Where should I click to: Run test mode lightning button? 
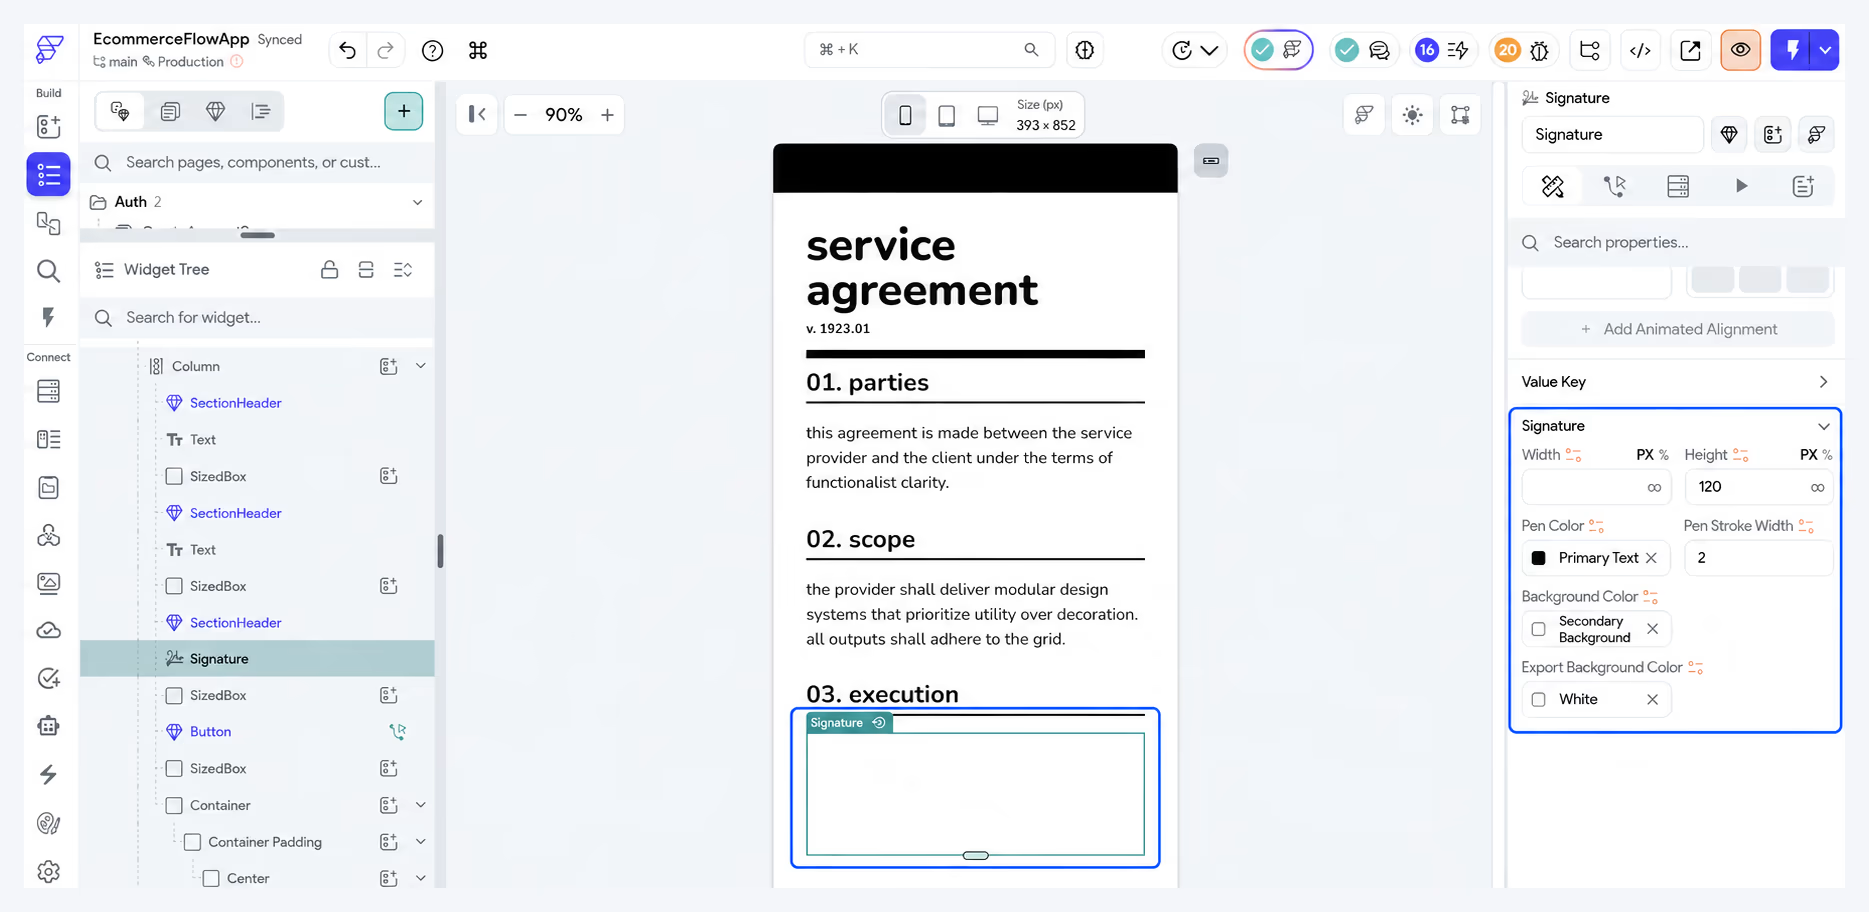[x=1793, y=50]
